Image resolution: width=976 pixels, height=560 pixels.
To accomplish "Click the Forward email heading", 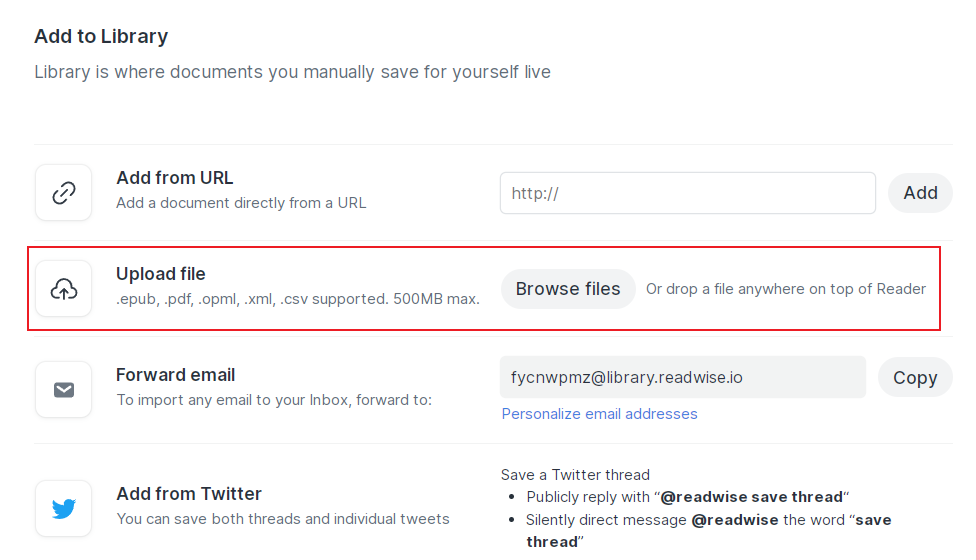I will pos(176,375).
